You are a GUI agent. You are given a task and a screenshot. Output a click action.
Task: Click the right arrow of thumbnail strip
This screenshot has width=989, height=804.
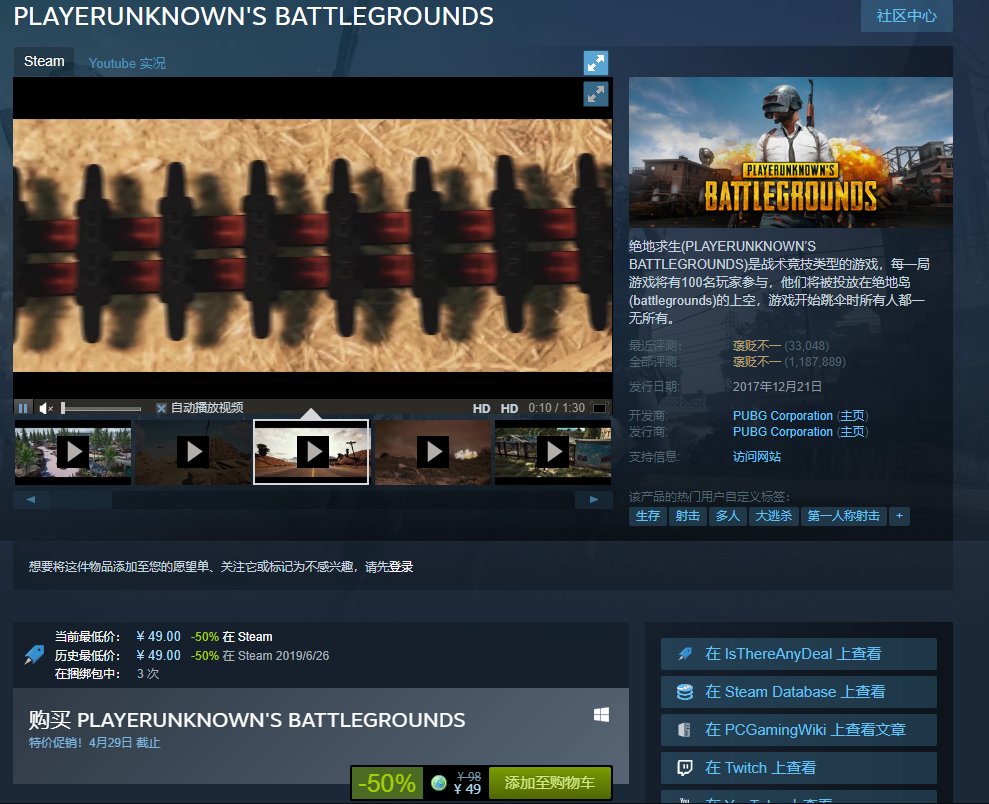tap(594, 499)
